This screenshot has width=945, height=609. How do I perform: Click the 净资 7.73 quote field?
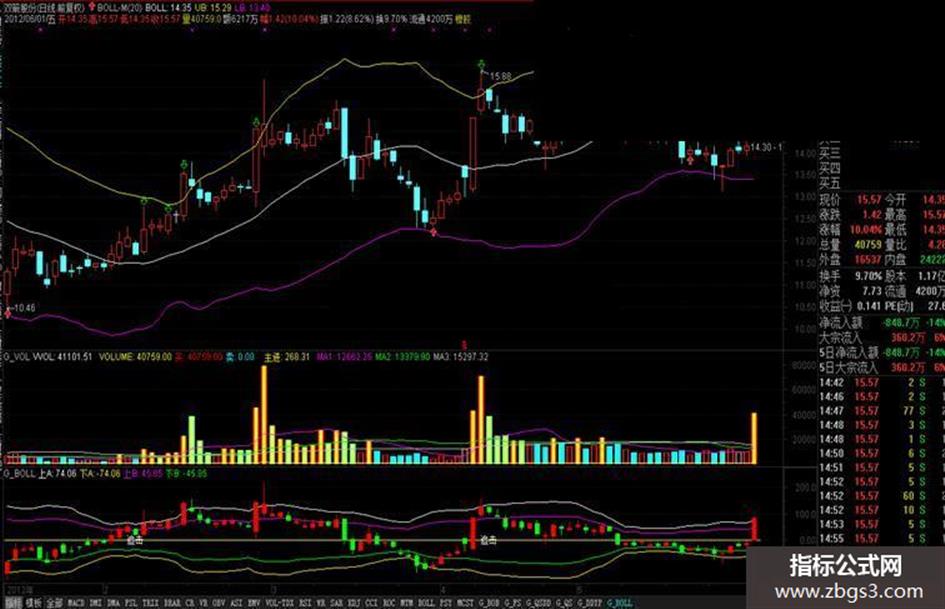click(x=850, y=291)
